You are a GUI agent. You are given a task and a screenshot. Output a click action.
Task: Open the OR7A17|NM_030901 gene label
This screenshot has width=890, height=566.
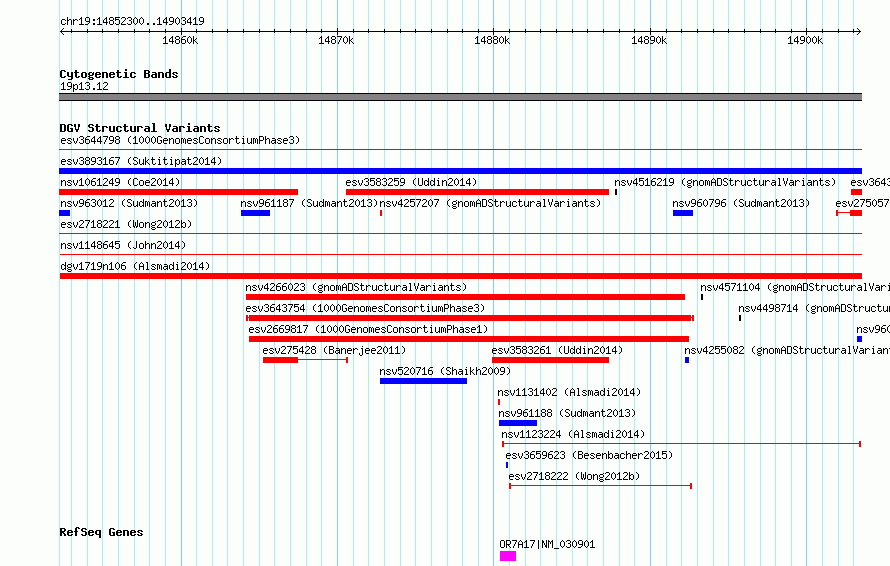pyautogui.click(x=547, y=544)
